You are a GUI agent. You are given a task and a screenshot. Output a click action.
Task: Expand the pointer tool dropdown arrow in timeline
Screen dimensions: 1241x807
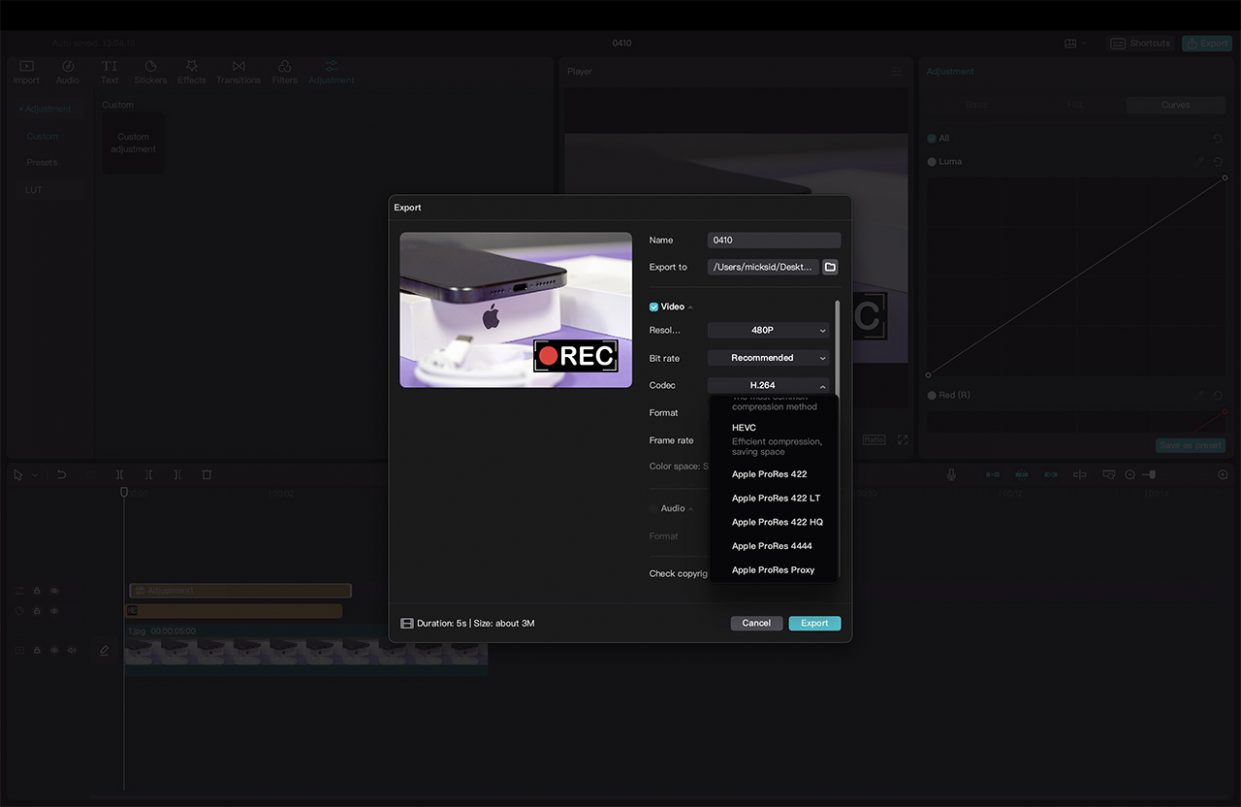(34, 475)
